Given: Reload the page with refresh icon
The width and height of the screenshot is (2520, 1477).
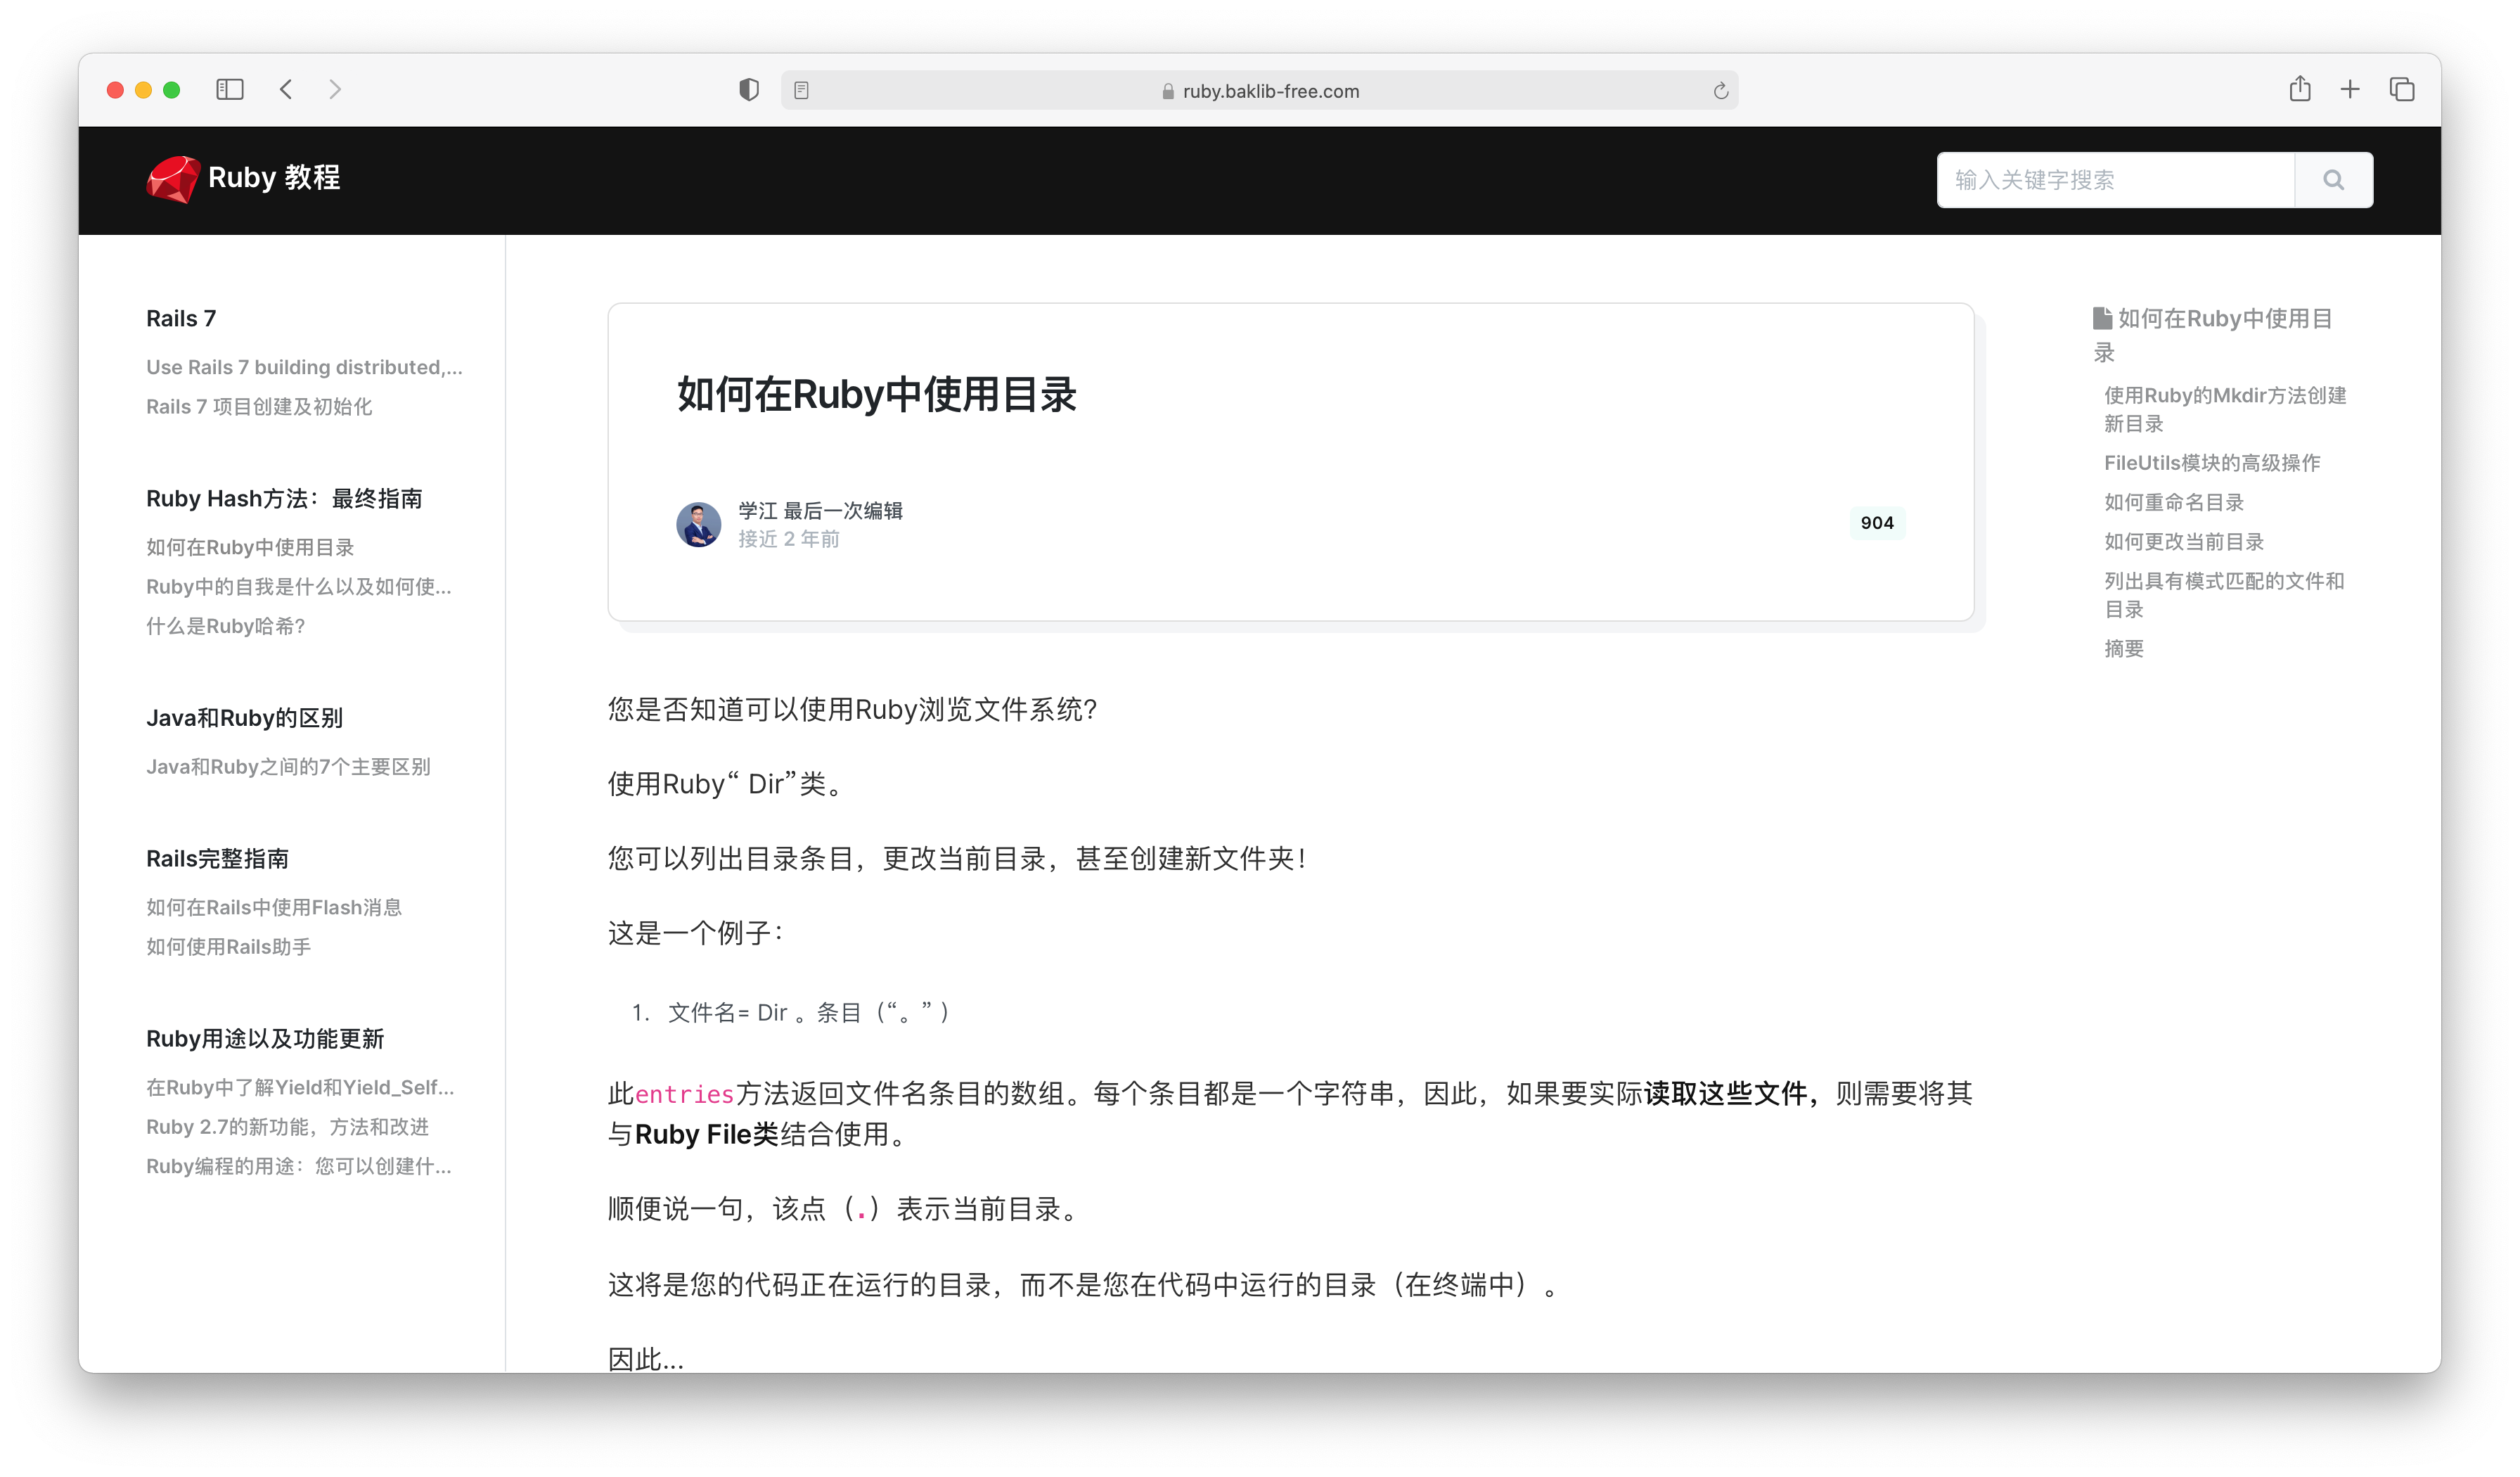Looking at the screenshot, I should tap(1720, 91).
